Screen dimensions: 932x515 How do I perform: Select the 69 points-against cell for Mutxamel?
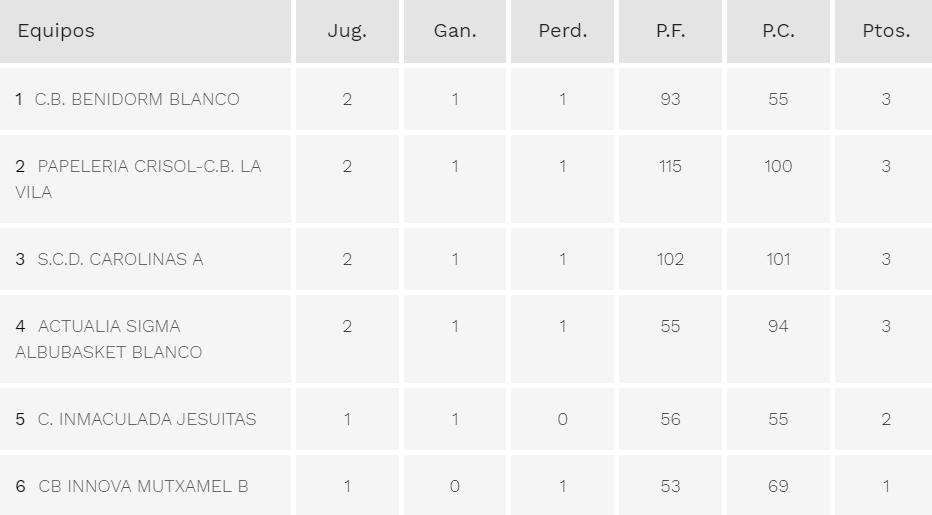(x=778, y=486)
